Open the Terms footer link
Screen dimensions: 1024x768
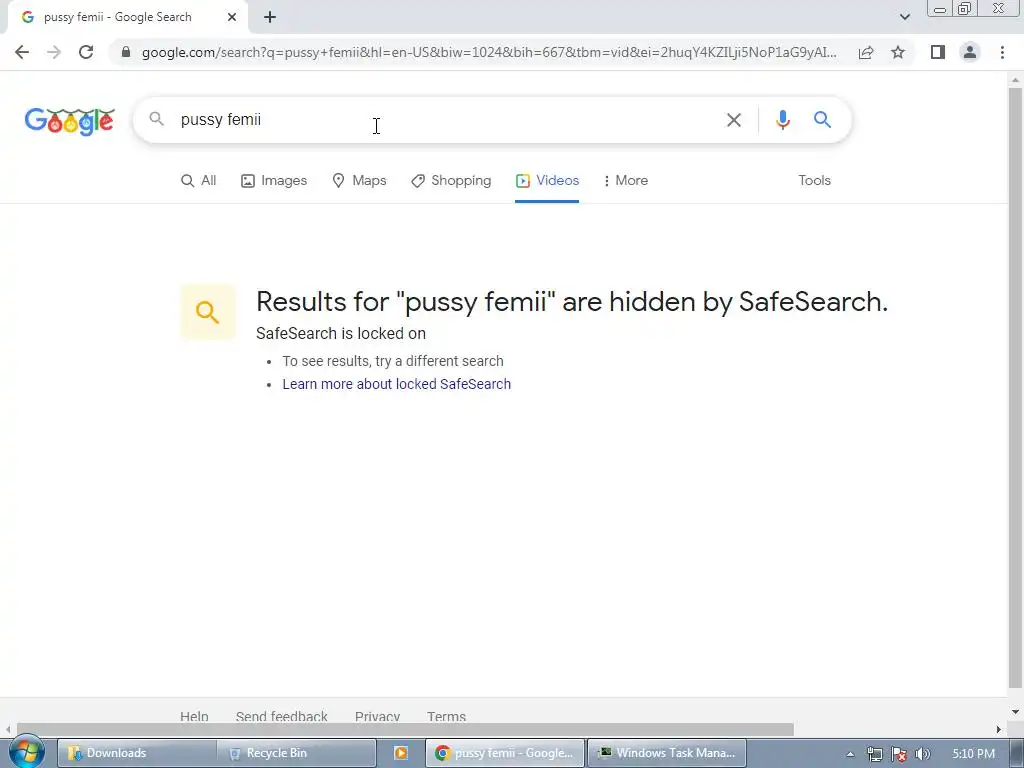click(x=447, y=716)
